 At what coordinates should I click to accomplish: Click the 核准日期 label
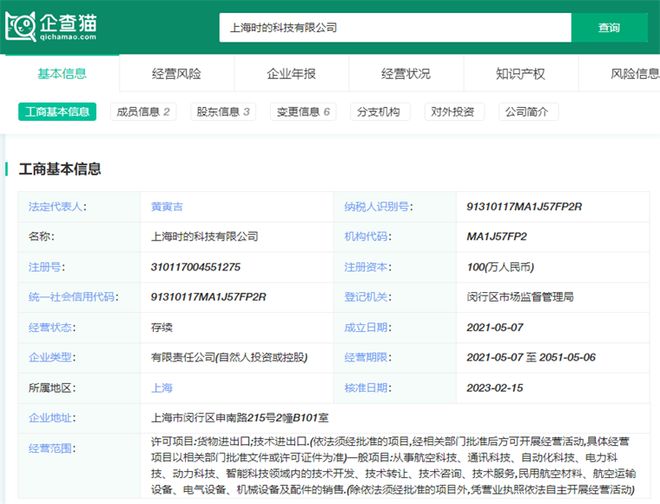[x=367, y=388]
